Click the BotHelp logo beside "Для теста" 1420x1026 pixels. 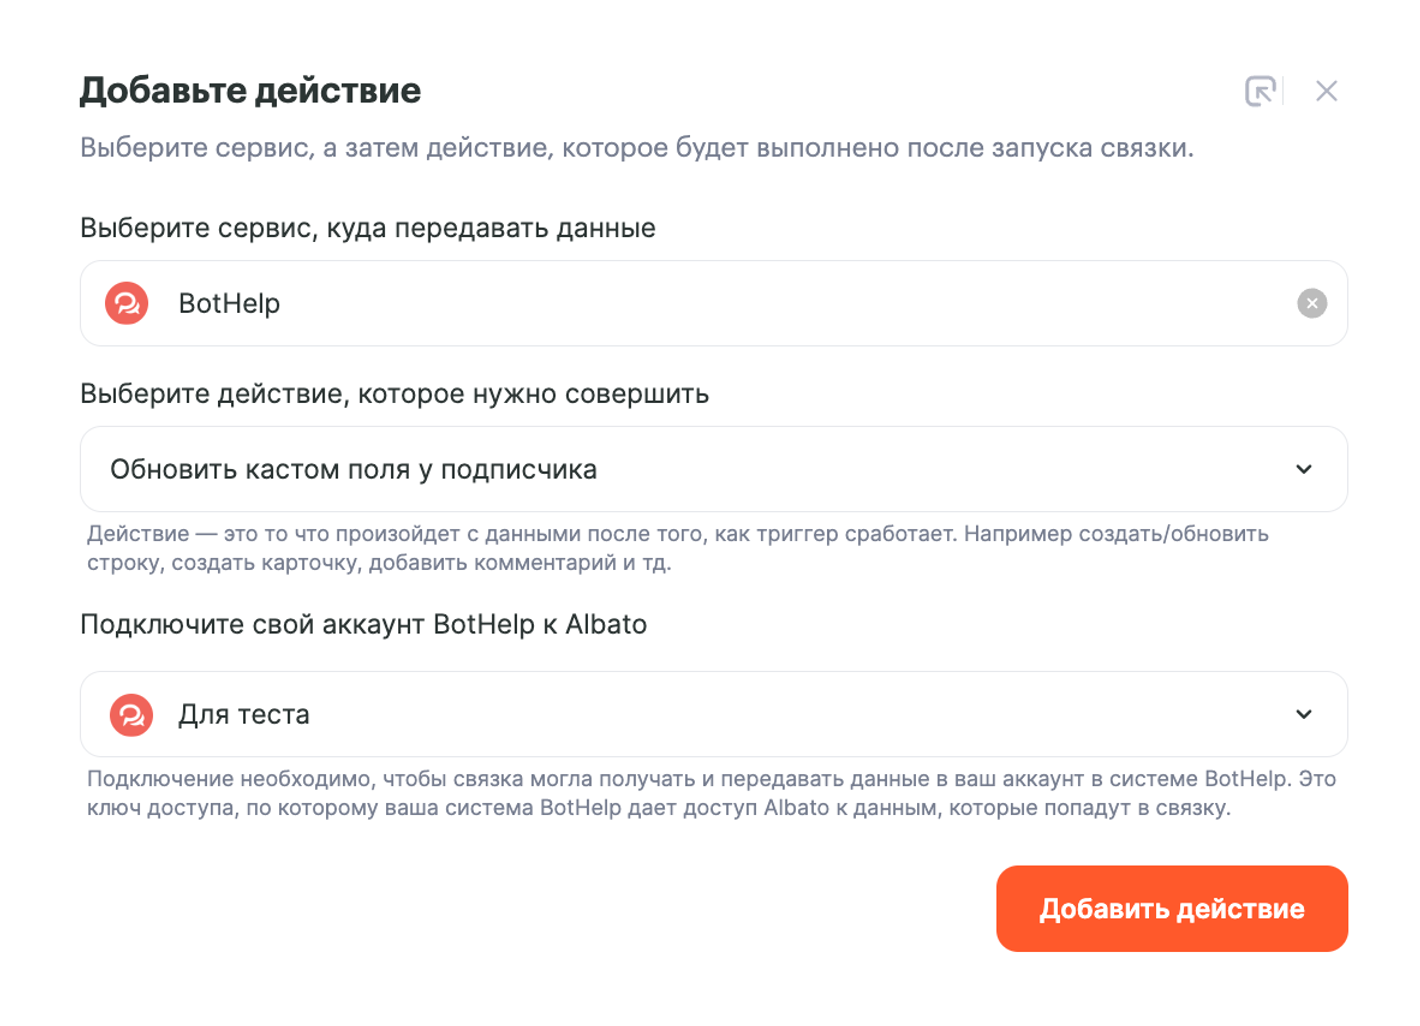[x=131, y=715]
